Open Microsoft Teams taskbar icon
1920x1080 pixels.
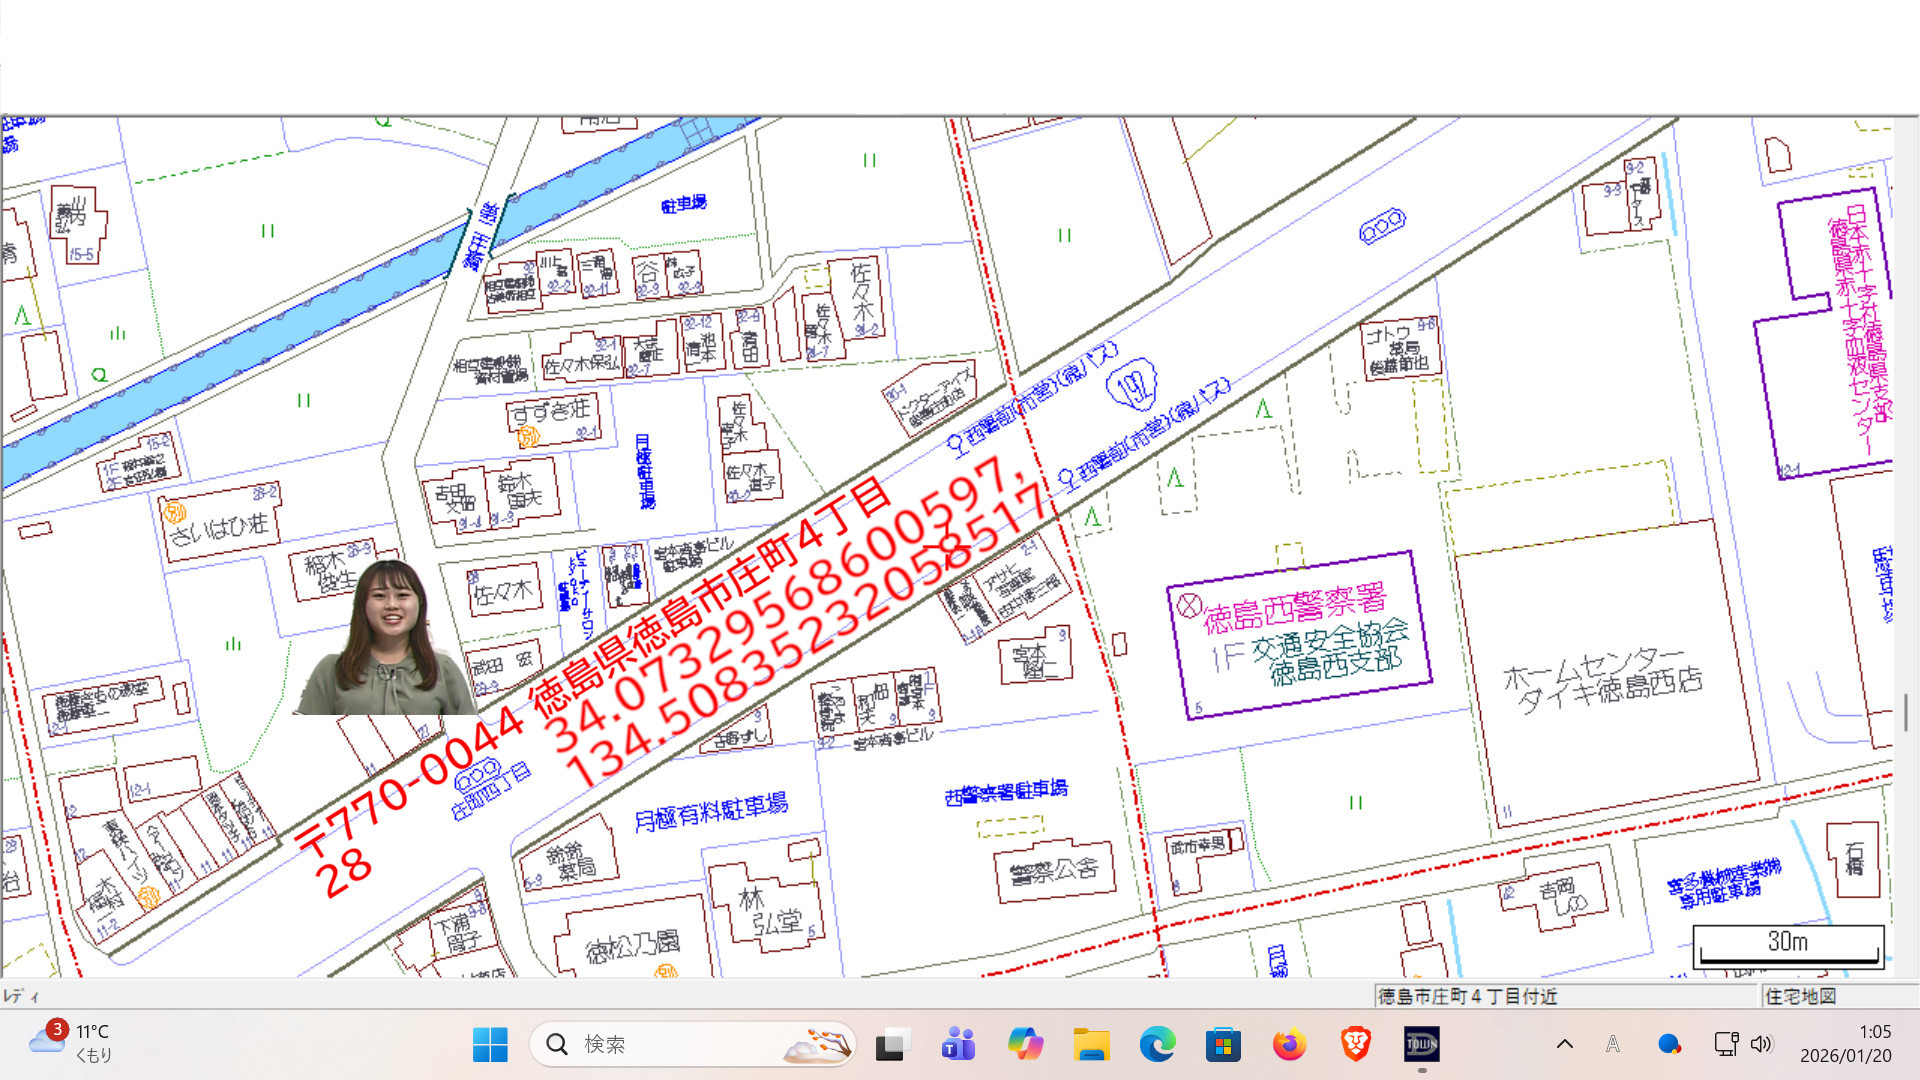tap(958, 1045)
